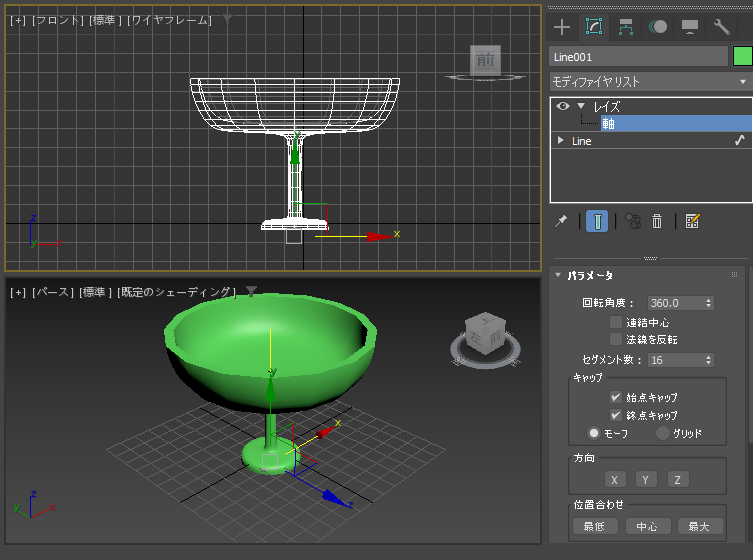Click front viewport filter funnel icon
This screenshot has width=753, height=560.
click(227, 19)
